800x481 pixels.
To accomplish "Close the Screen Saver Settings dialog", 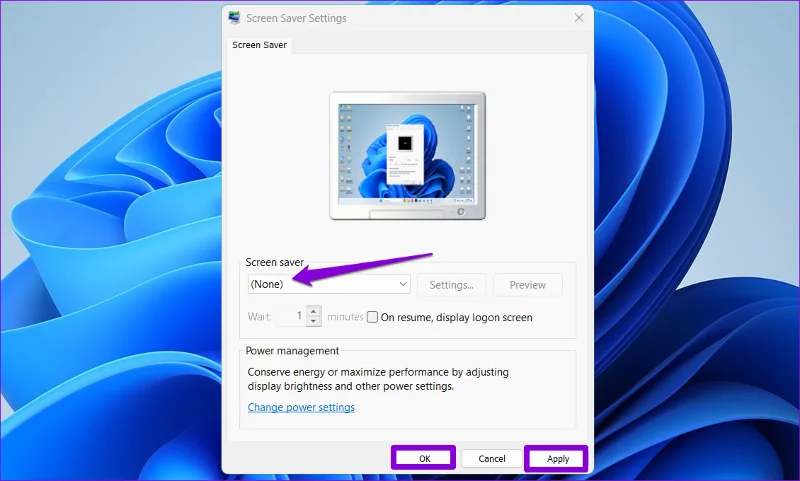I will [579, 18].
